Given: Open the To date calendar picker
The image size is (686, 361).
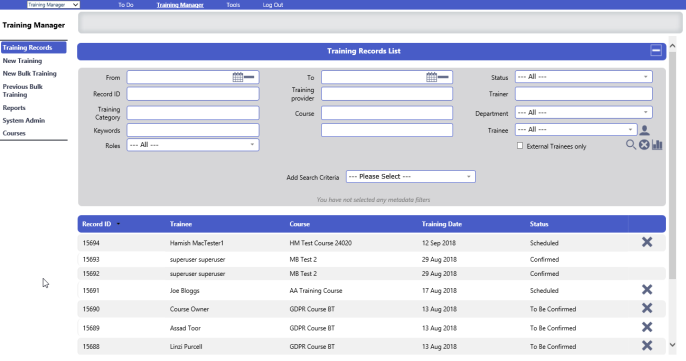Looking at the screenshot, I should tap(431, 77).
